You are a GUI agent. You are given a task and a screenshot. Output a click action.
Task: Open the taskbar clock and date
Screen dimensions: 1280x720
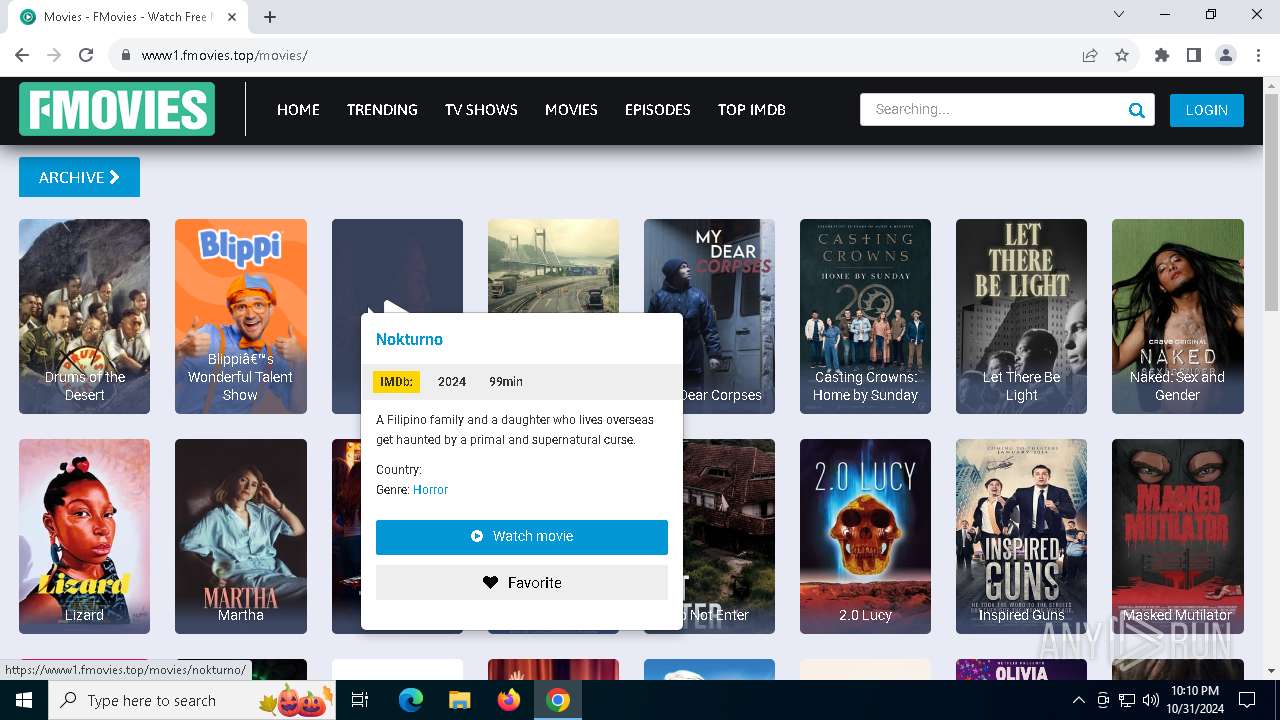click(1194, 700)
